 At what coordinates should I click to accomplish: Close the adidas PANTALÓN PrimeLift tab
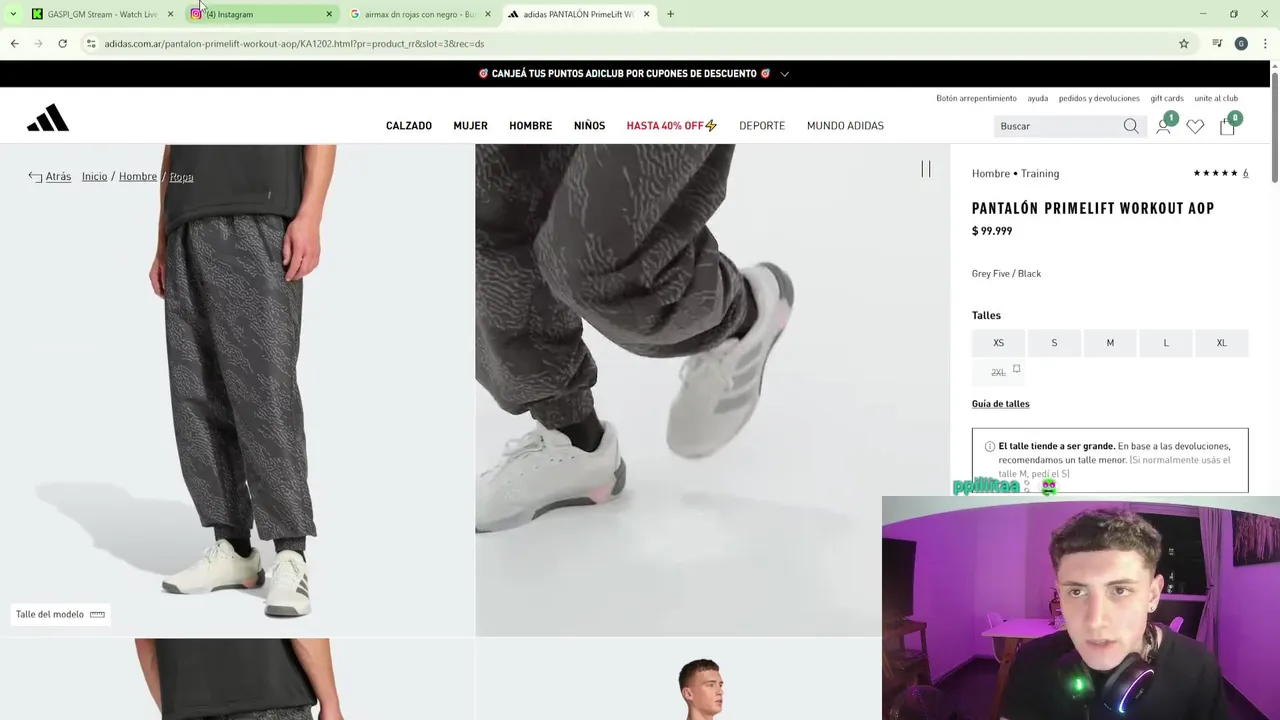pos(646,14)
